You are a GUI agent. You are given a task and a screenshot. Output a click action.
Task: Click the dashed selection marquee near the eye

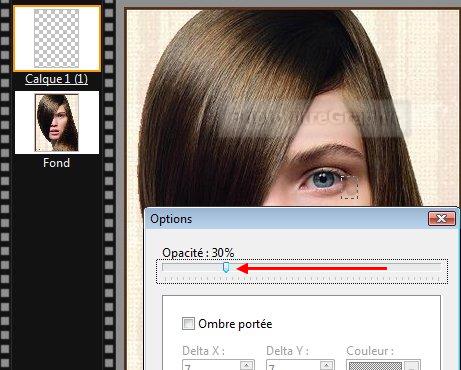pyautogui.click(x=349, y=188)
